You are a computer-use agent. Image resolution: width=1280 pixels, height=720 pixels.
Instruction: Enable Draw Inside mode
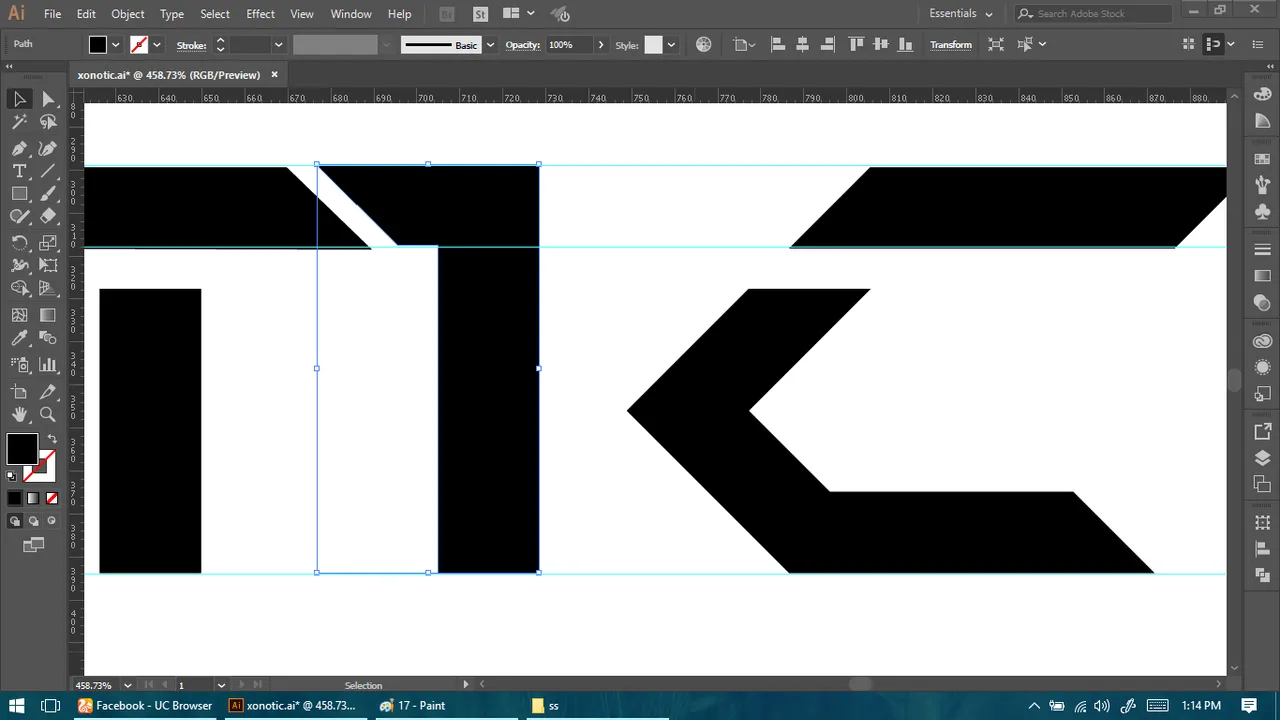tap(52, 521)
